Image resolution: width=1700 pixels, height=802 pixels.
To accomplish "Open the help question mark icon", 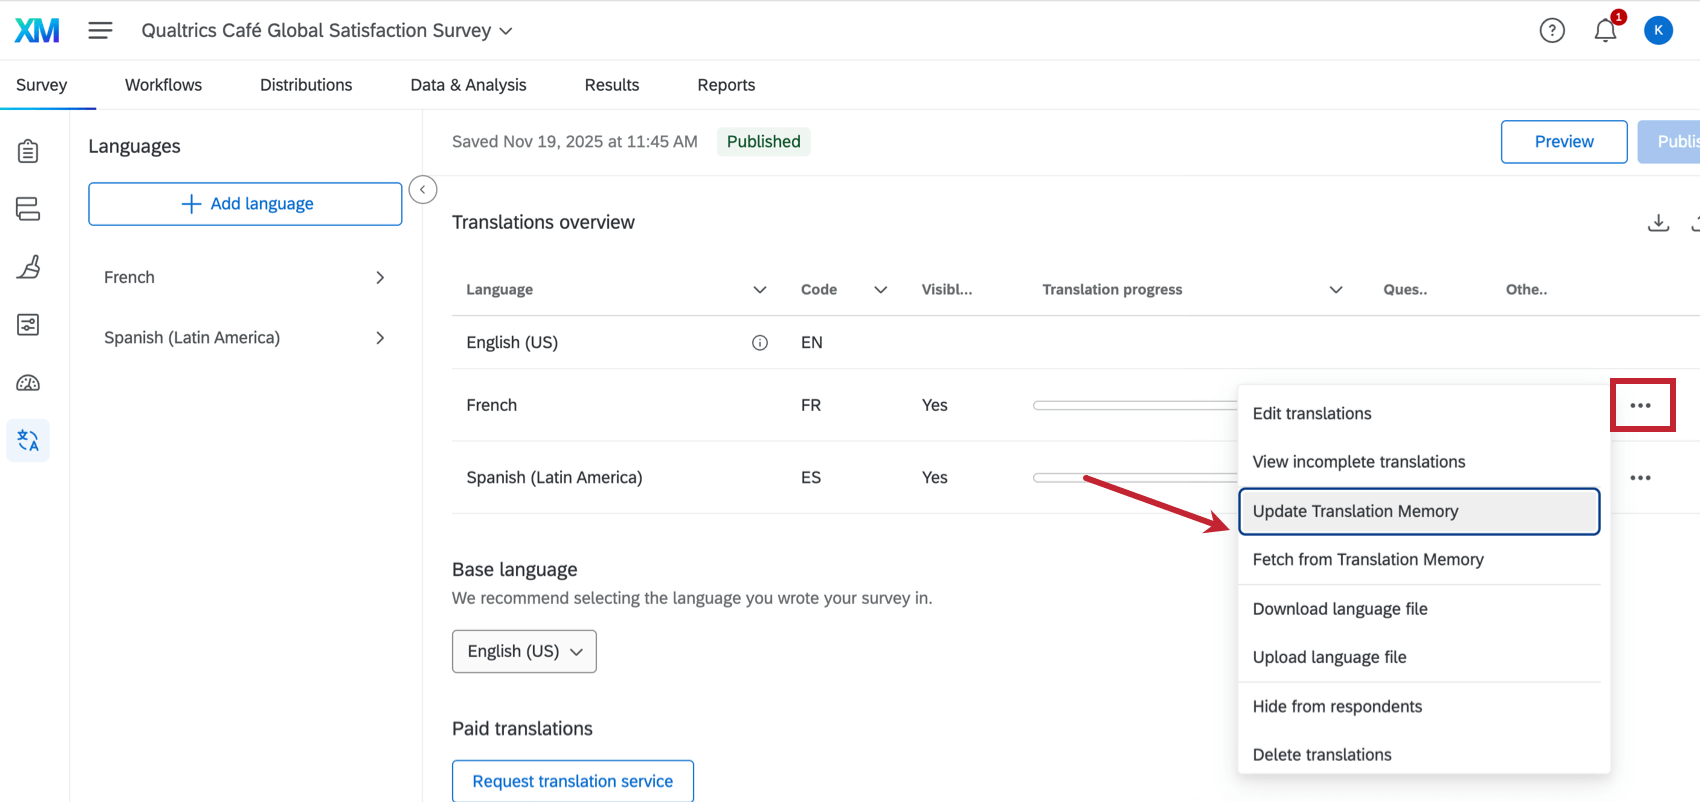I will coord(1552,31).
